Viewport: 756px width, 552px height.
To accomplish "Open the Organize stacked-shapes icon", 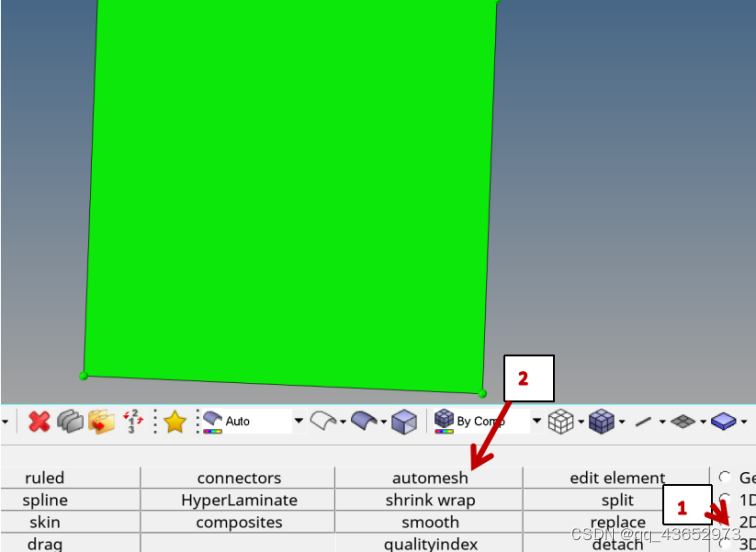I will 70,421.
